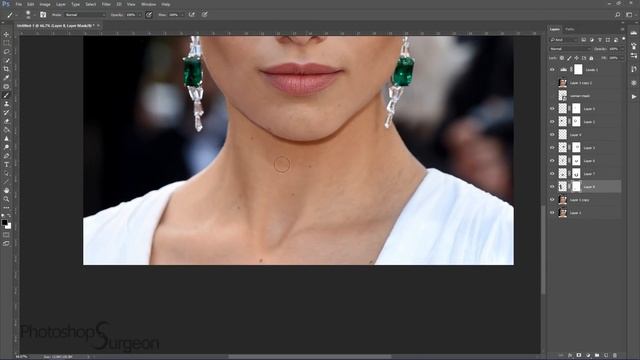Select the Horizontal Type tool
Image resolution: width=640 pixels, height=360 pixels.
click(6, 164)
